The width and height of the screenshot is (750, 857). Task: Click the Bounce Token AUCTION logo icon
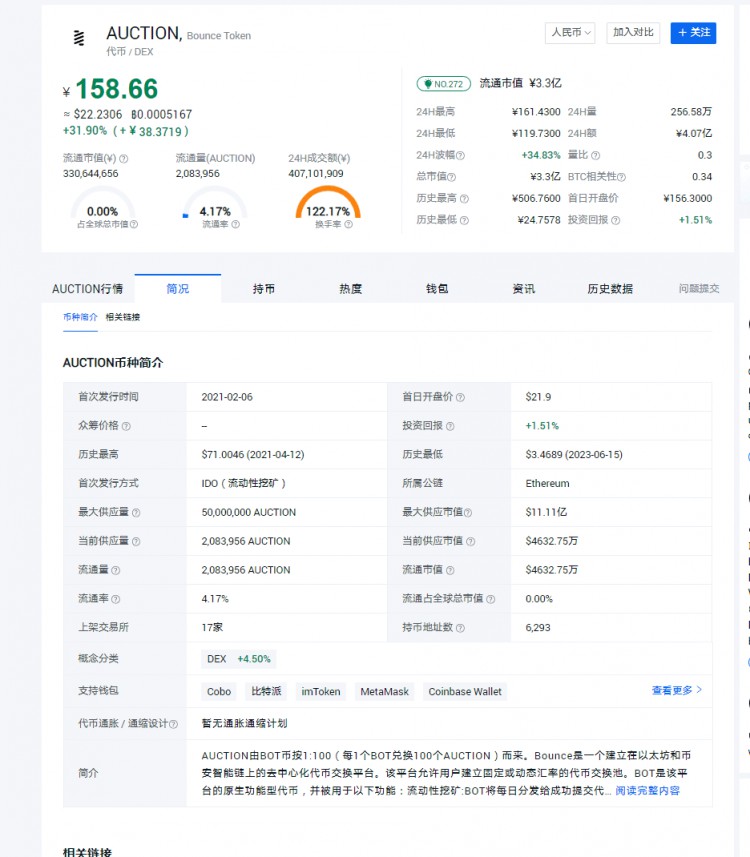coord(79,38)
